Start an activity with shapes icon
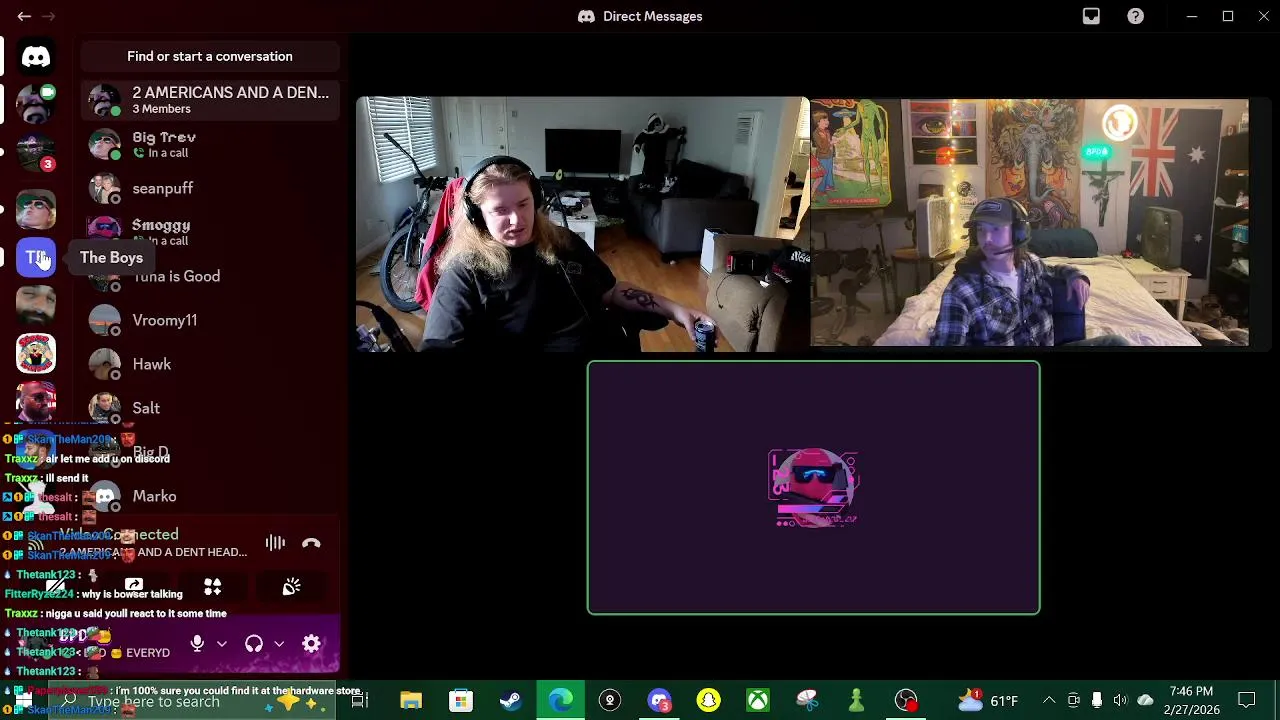The height and width of the screenshot is (720, 1280). (x=213, y=586)
